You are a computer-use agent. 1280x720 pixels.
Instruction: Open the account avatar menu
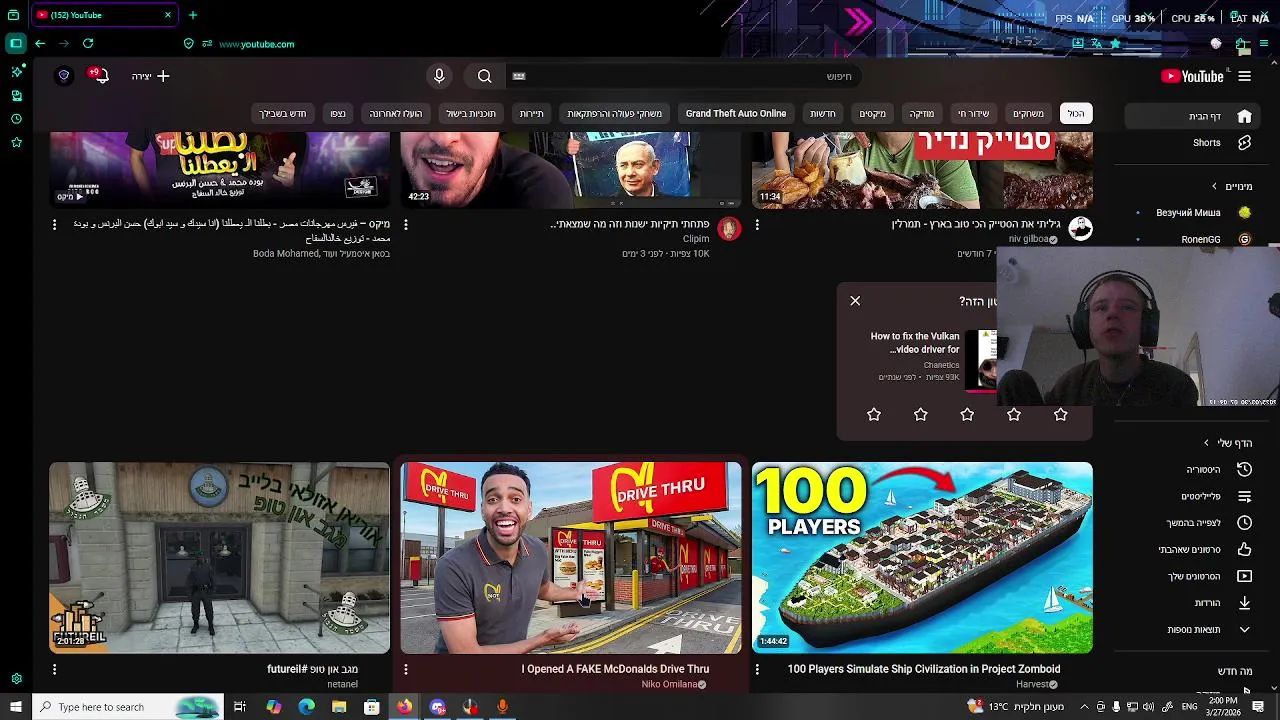64,76
